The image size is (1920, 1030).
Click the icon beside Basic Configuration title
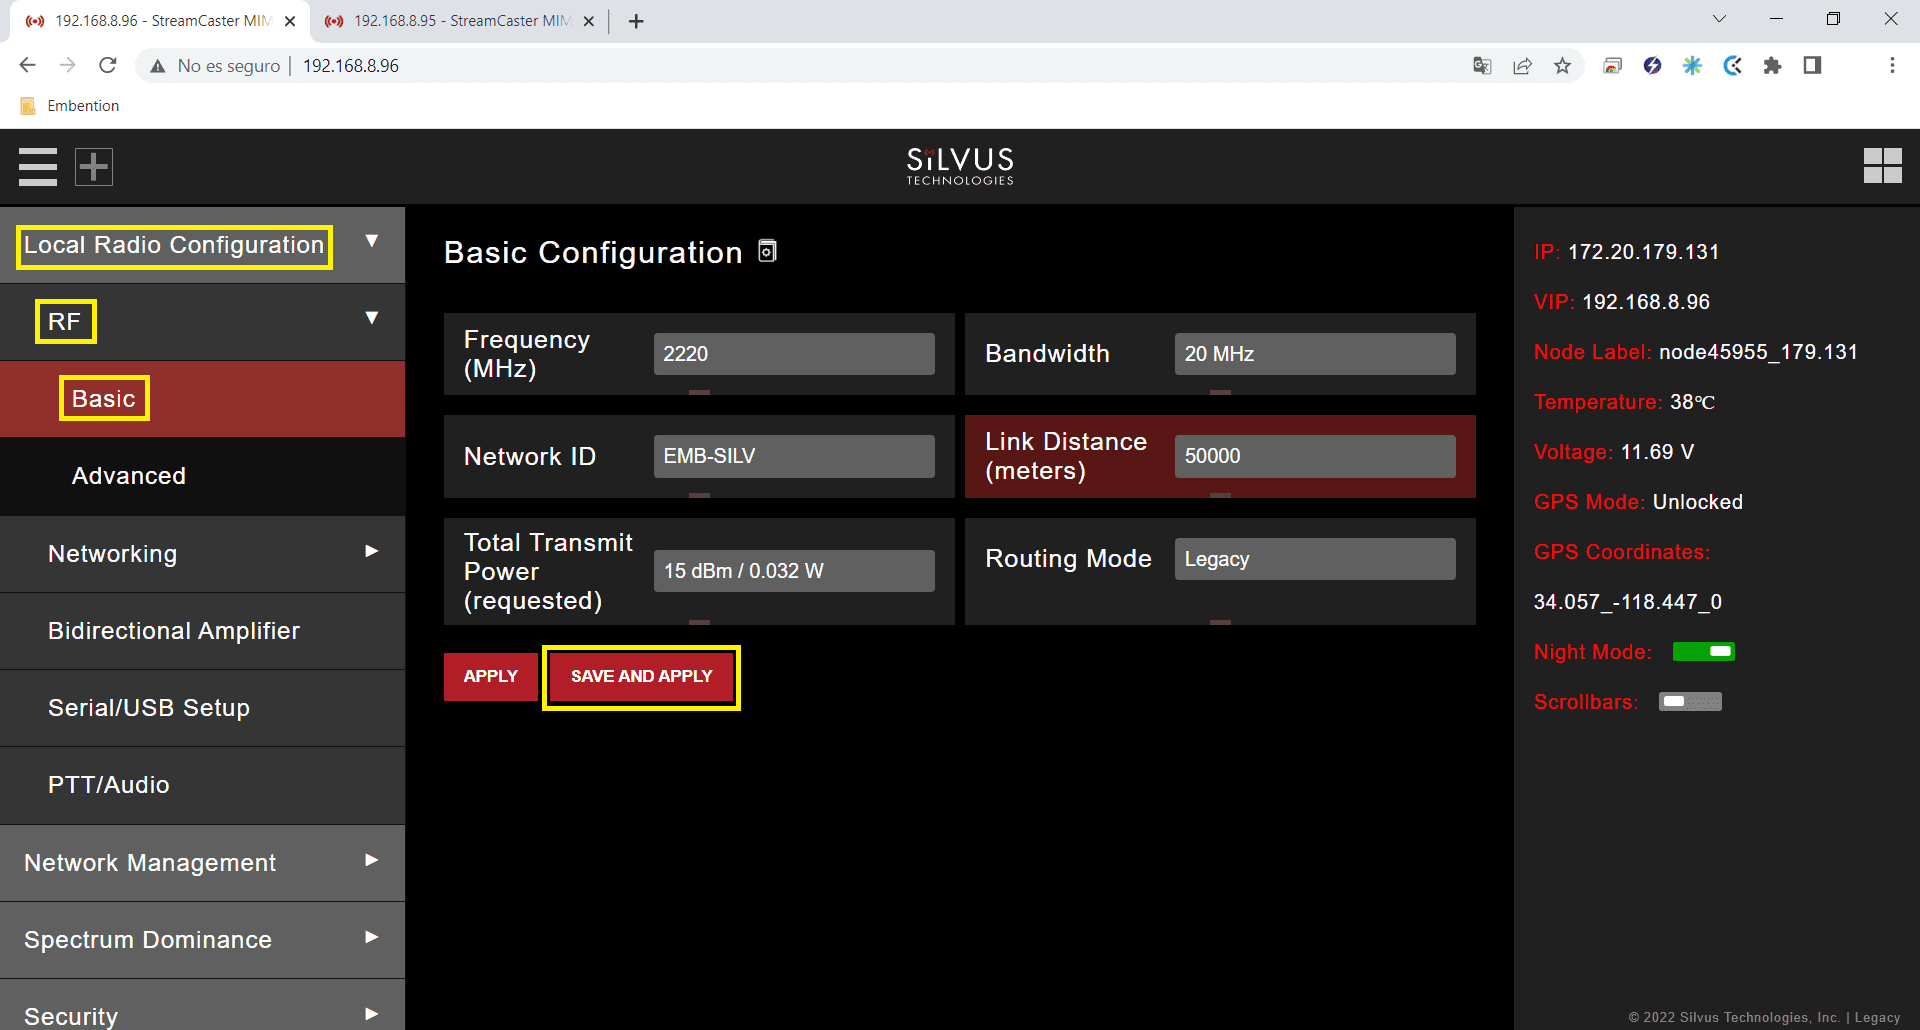click(767, 251)
